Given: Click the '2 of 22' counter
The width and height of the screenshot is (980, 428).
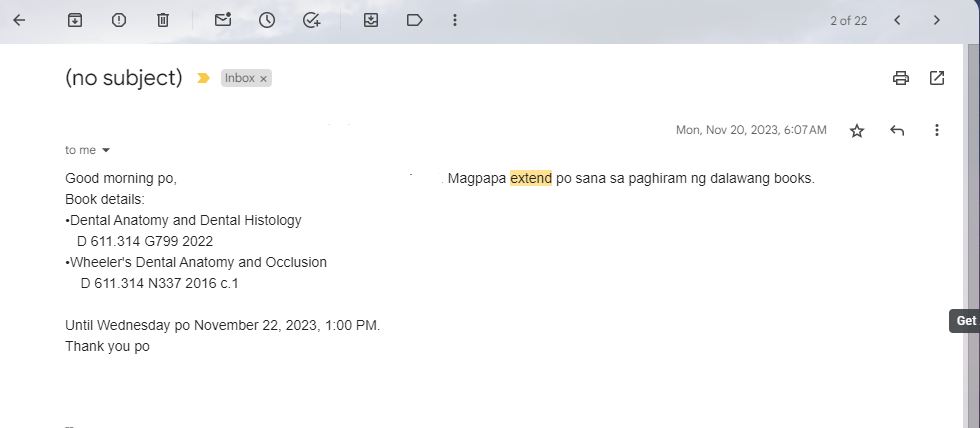Looking at the screenshot, I should point(848,21).
